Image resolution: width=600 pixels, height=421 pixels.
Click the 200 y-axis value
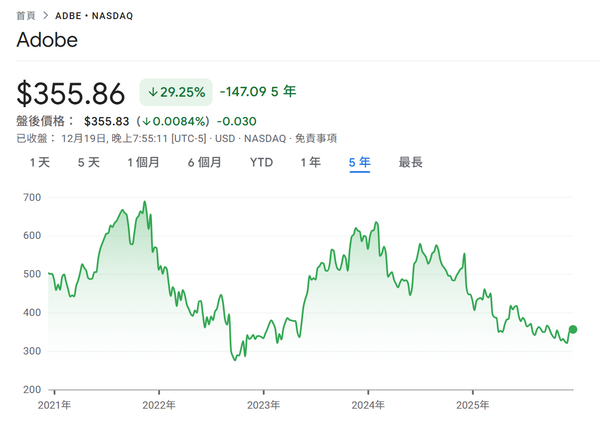(x=32, y=390)
